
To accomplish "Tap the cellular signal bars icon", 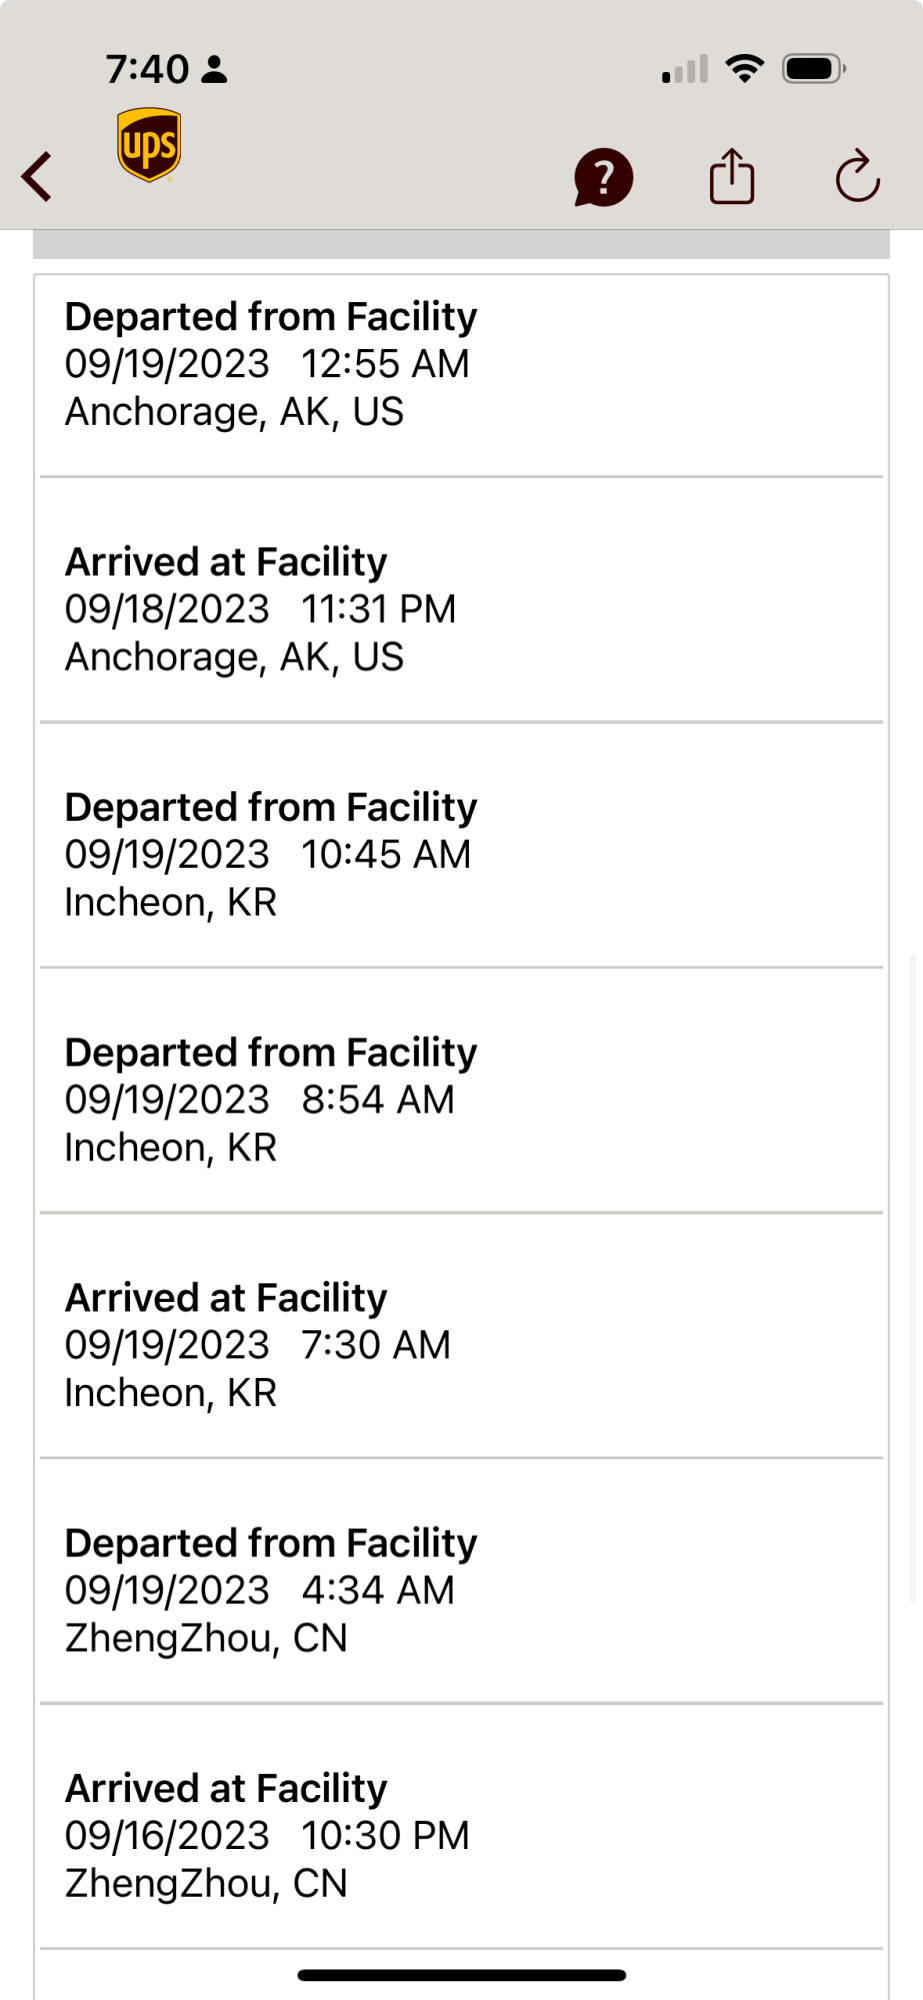I will (x=685, y=69).
